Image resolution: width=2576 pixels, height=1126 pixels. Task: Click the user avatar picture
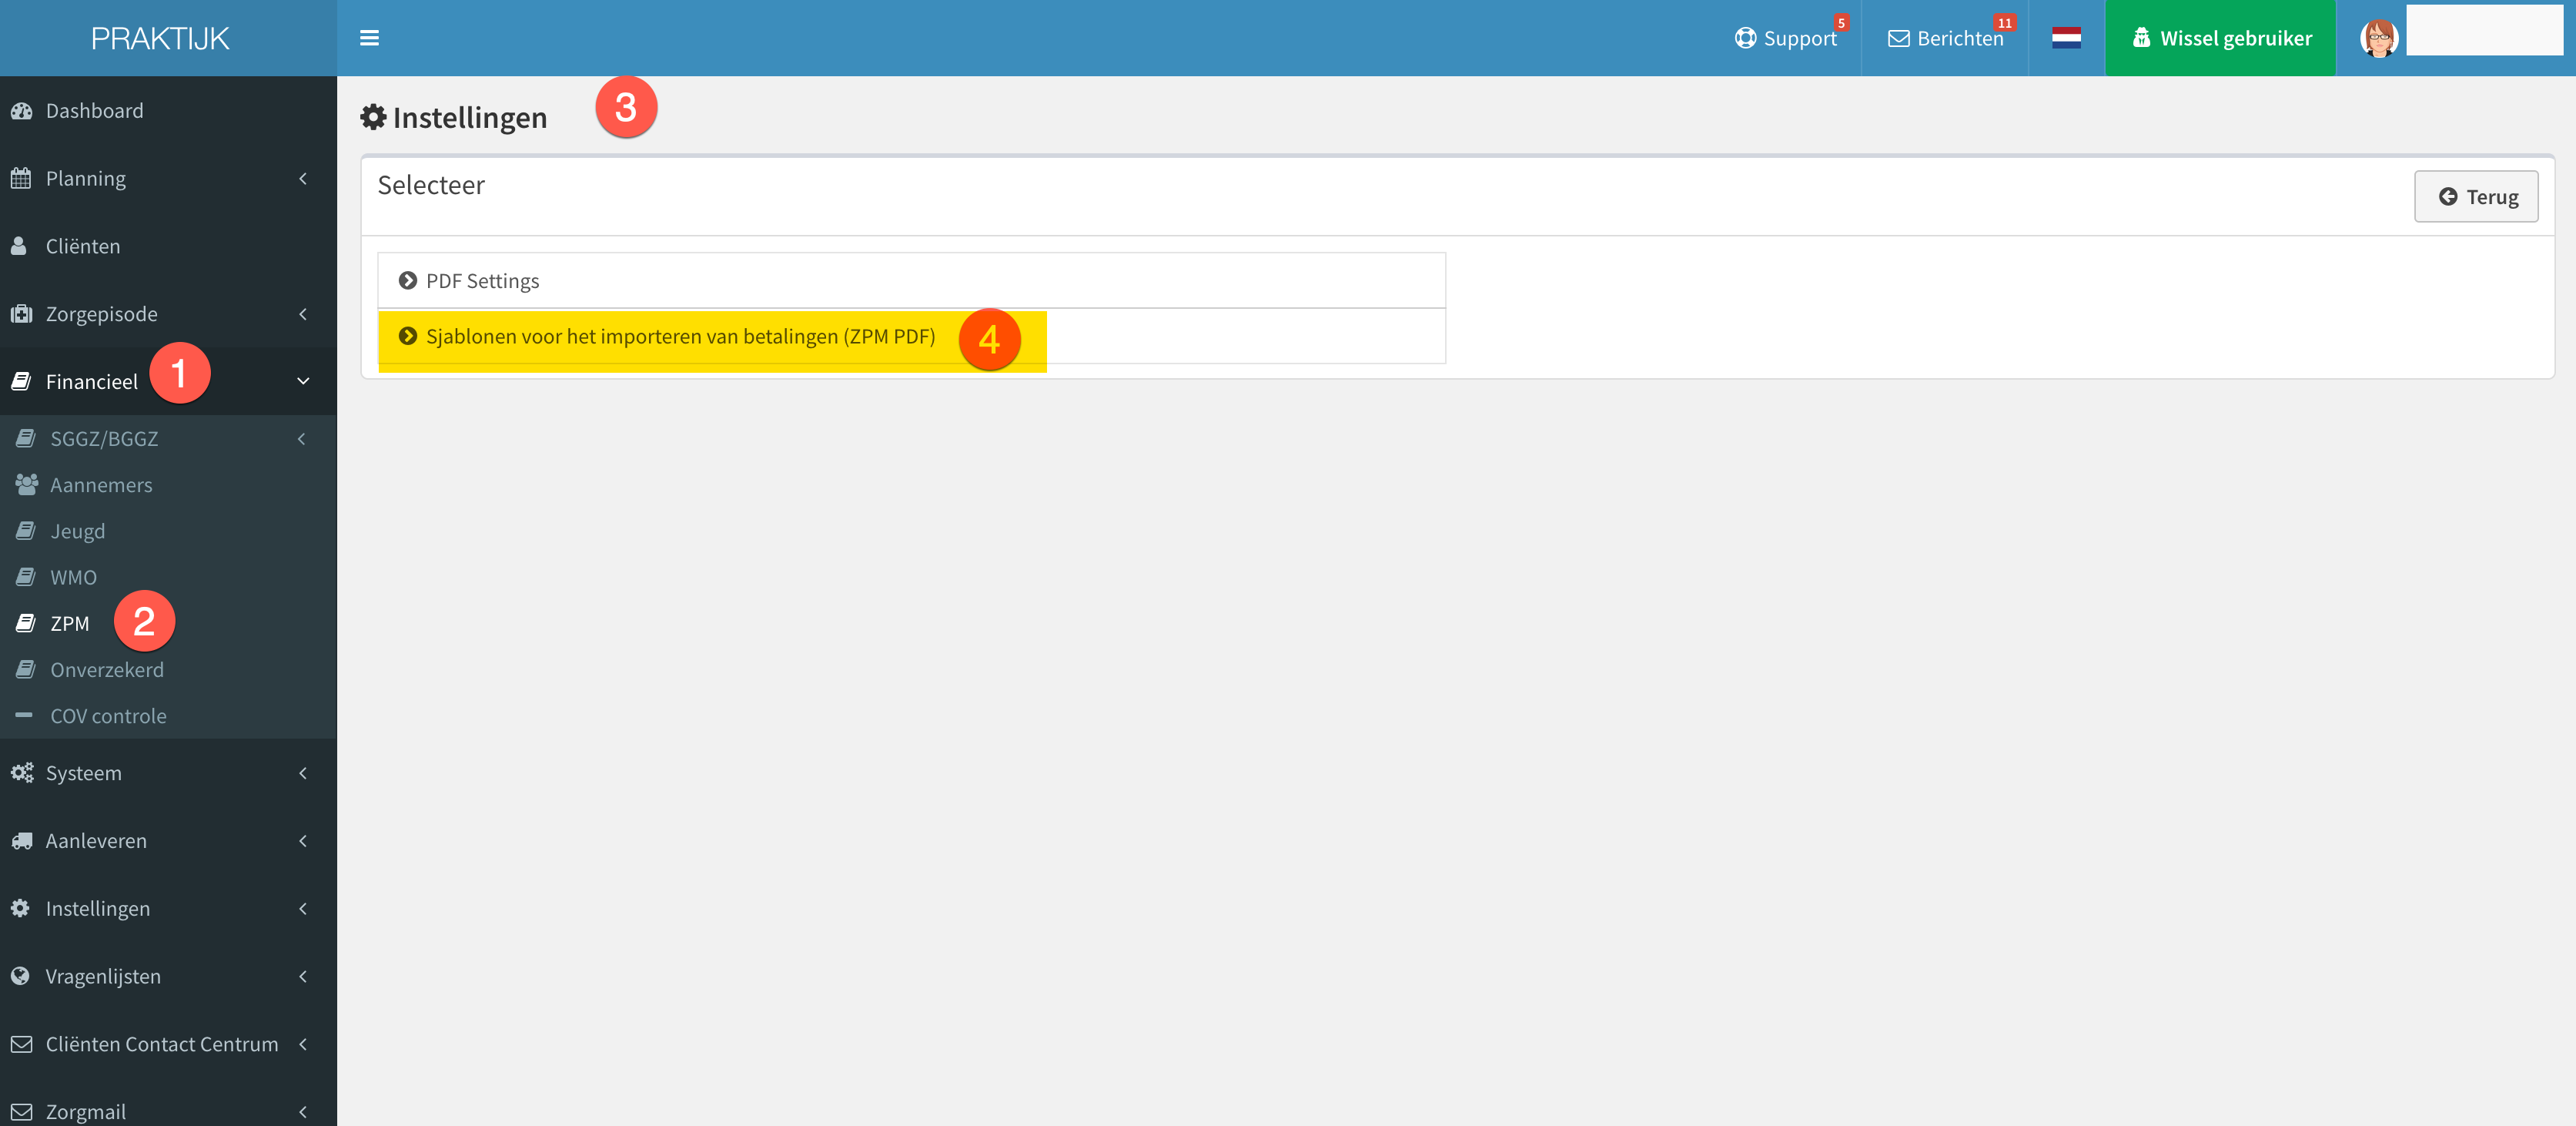(2378, 38)
